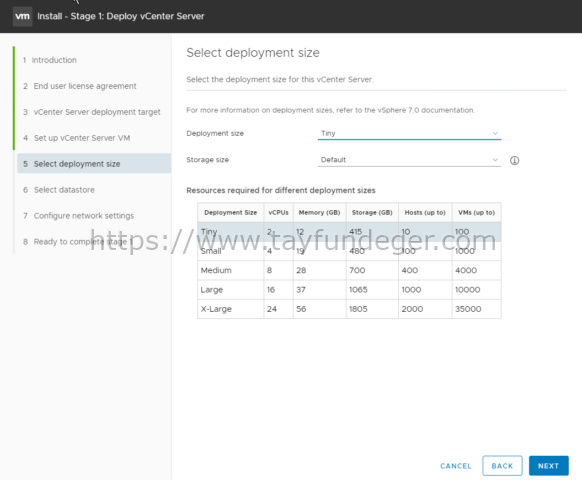Image resolution: width=582 pixels, height=480 pixels.
Task: Select the X-Large deployment size row
Action: pos(349,309)
